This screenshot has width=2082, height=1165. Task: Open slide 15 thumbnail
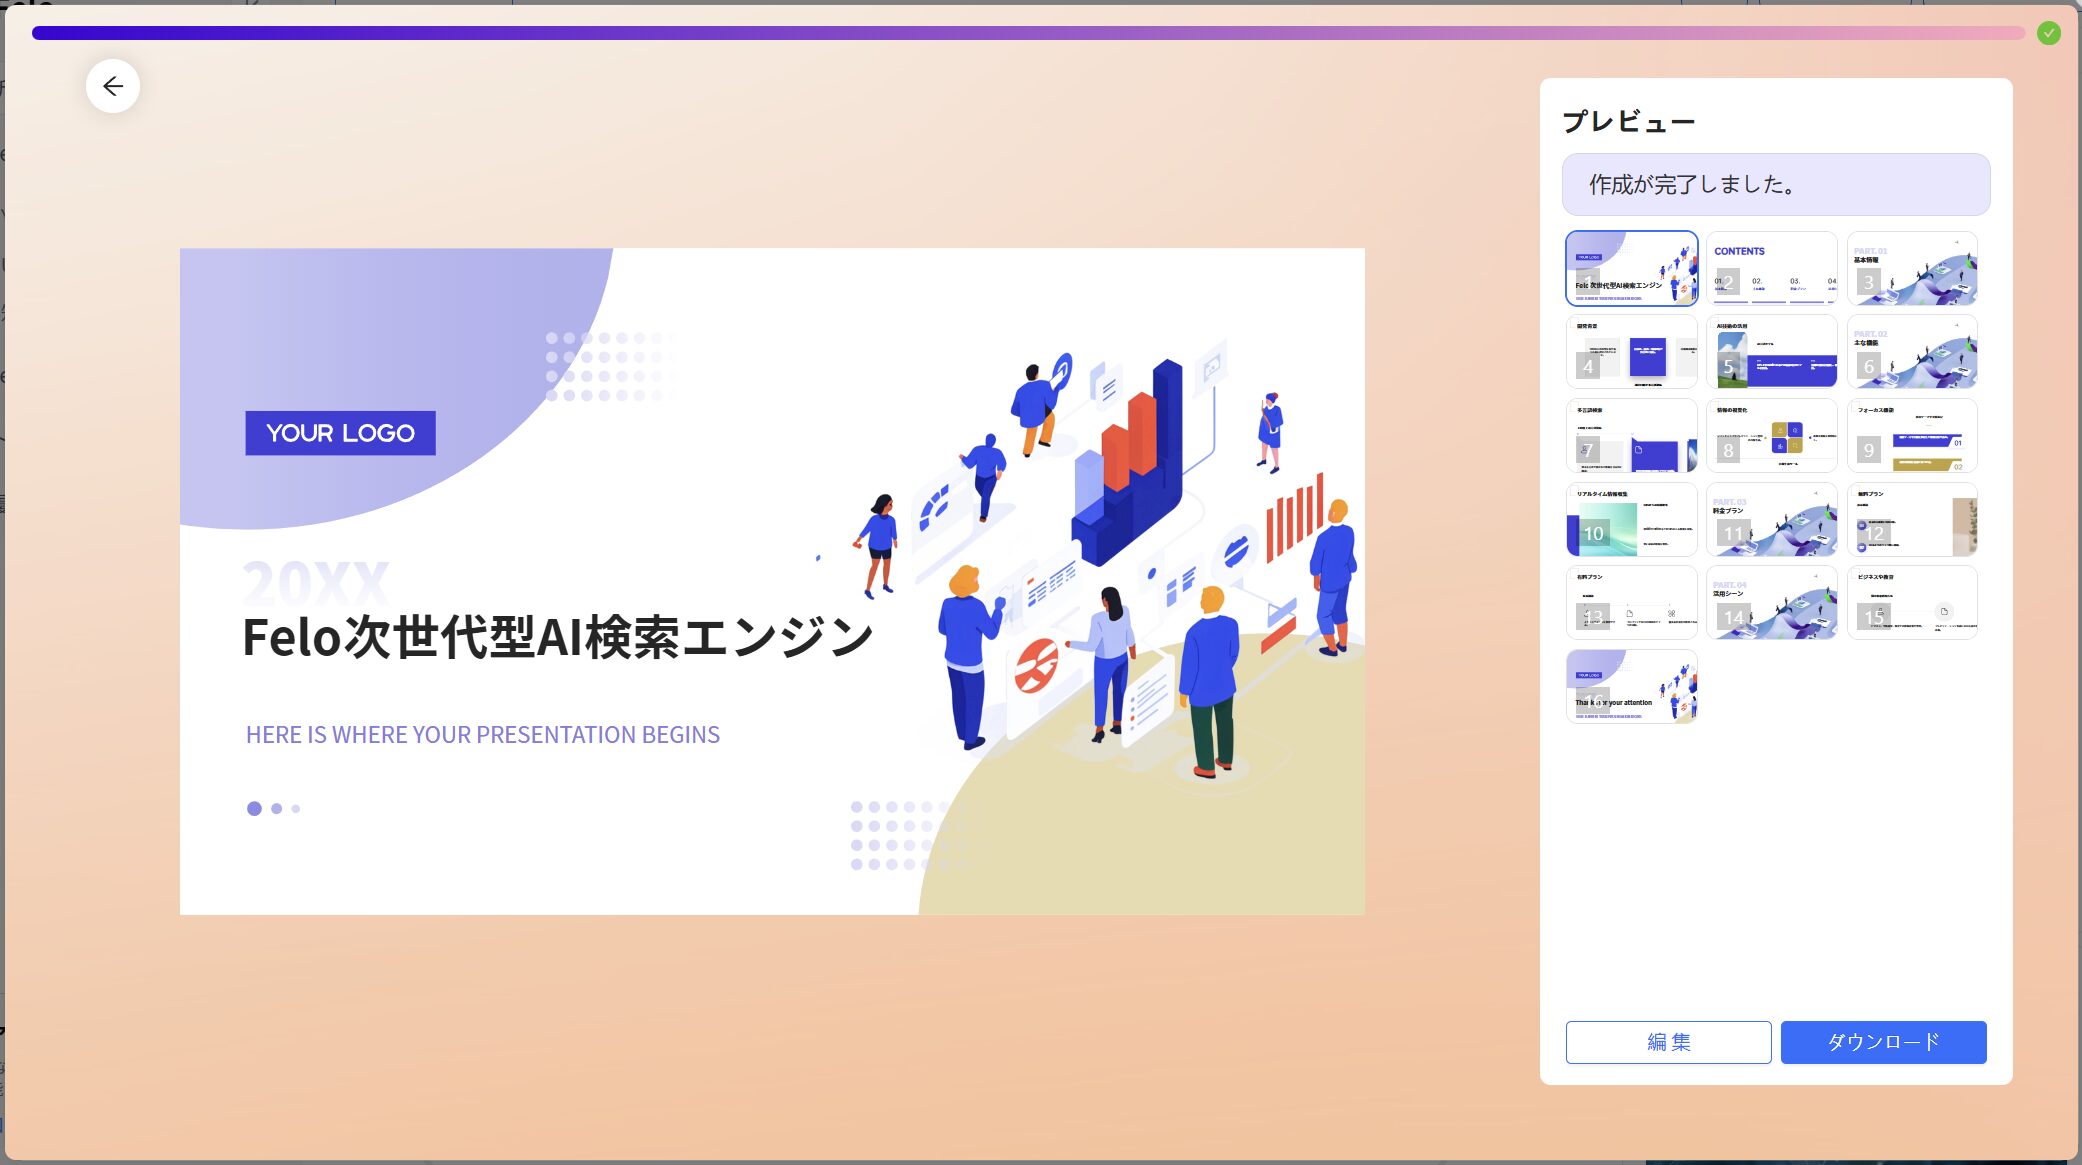point(1912,603)
